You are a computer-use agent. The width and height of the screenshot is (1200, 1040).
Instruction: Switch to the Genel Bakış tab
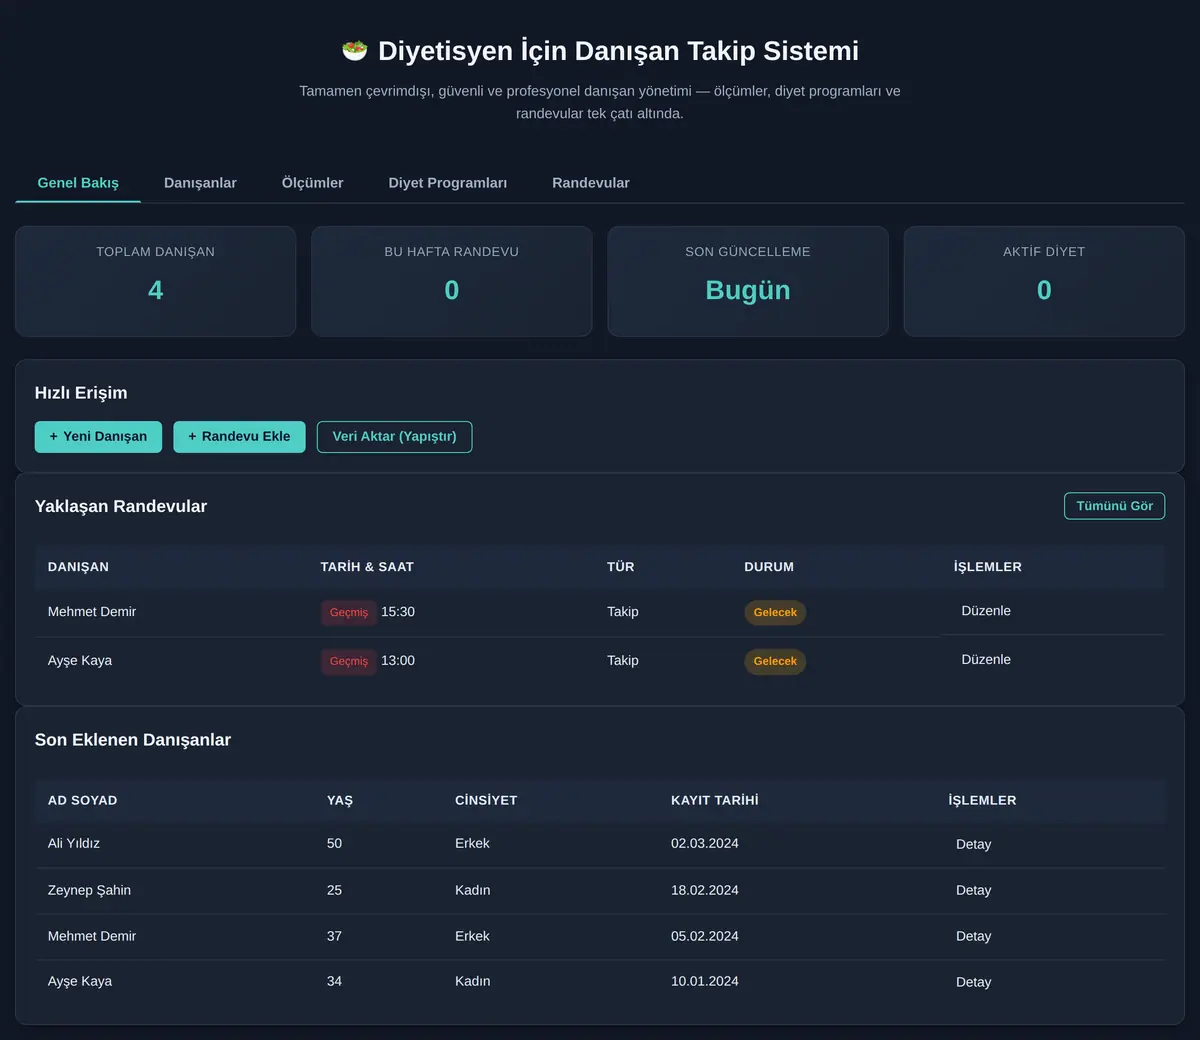coord(78,183)
